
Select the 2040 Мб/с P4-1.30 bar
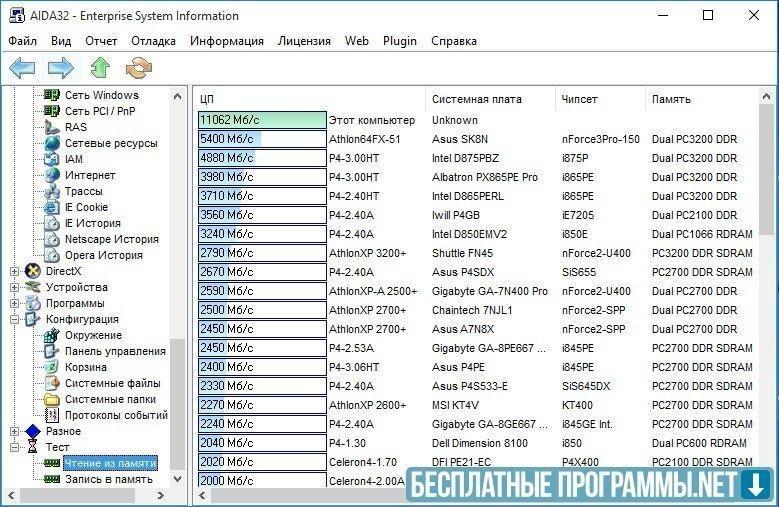click(x=262, y=443)
